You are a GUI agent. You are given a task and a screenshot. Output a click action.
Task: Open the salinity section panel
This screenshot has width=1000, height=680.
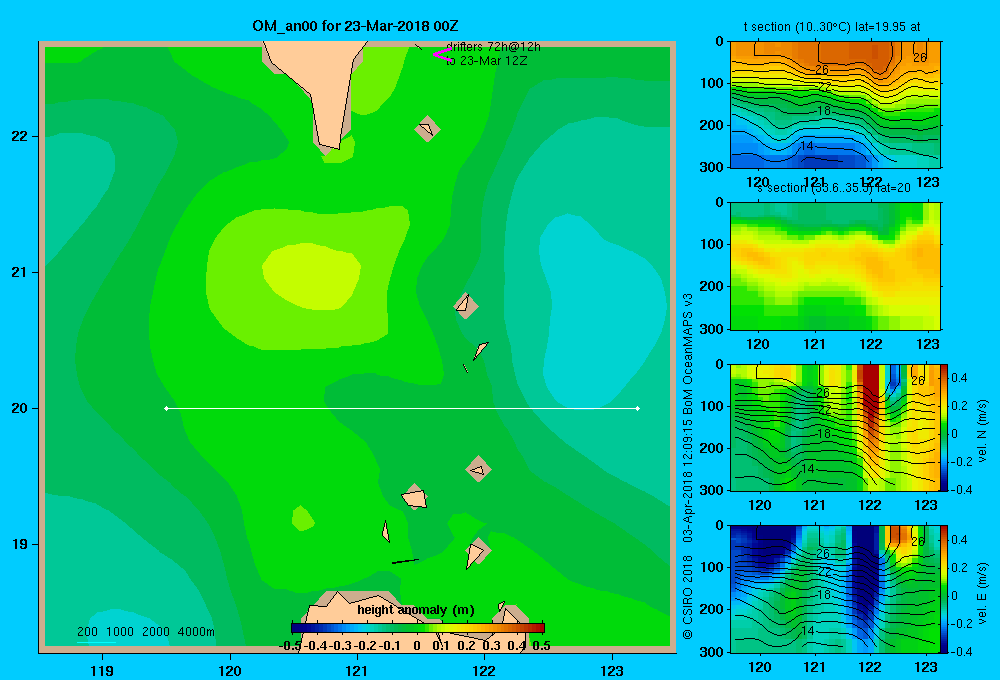[x=835, y=265]
